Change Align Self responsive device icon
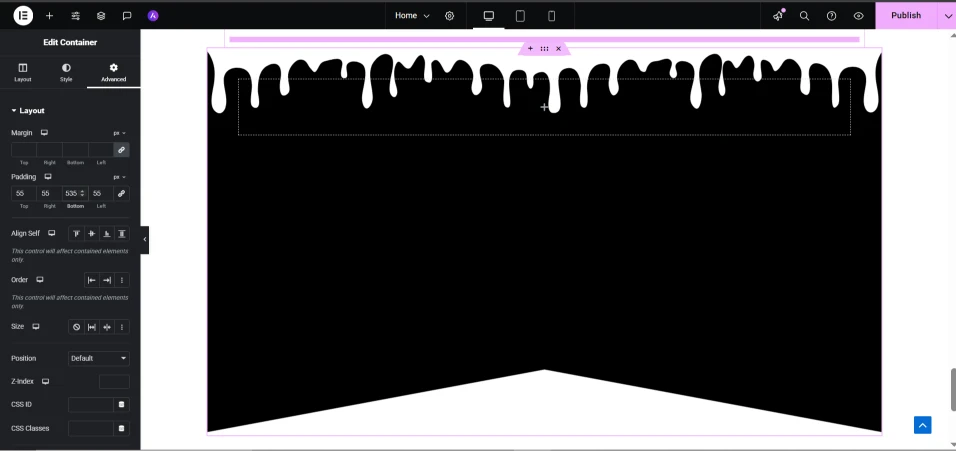The image size is (956, 451). [x=52, y=233]
